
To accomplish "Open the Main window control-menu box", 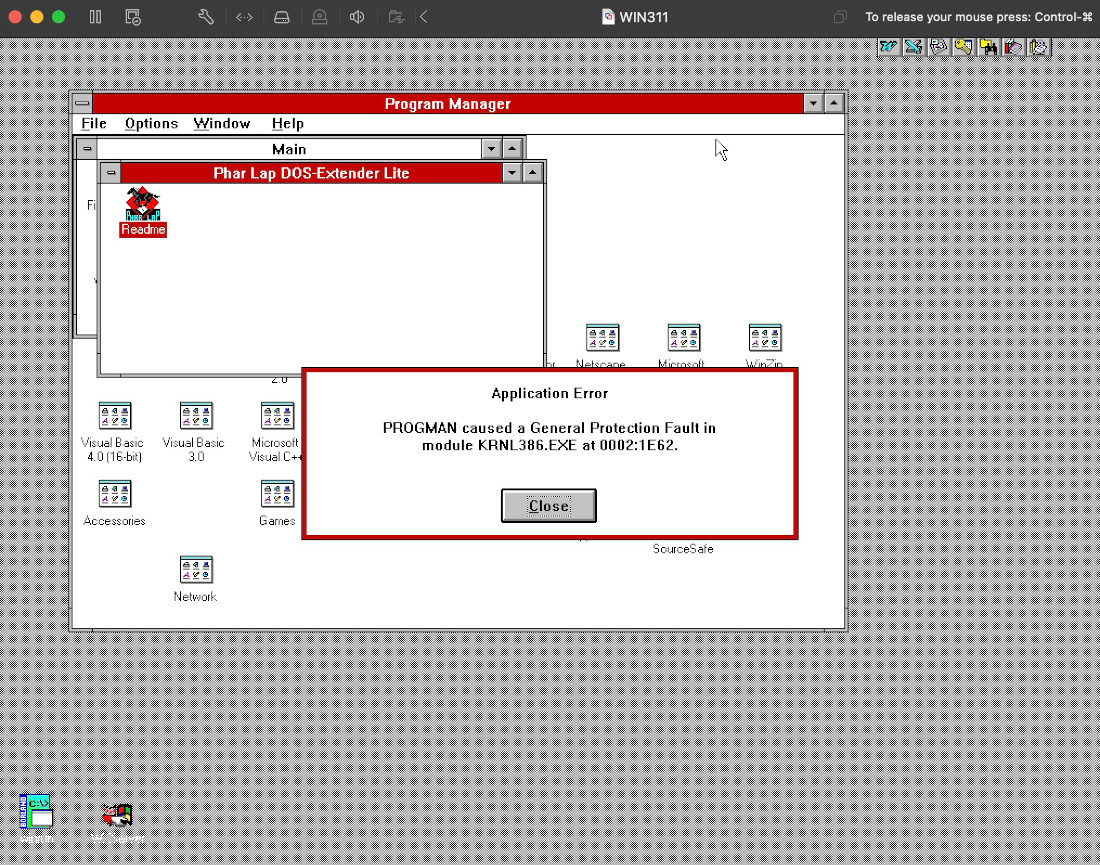I will pos(87,149).
